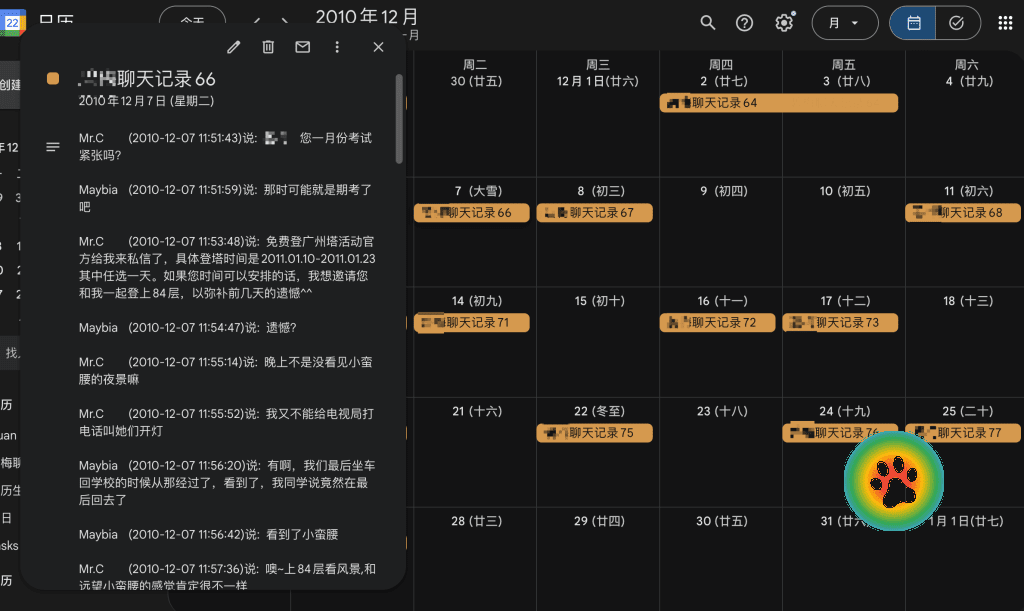The width and height of the screenshot is (1024, 611).
Task: Click the event popup's vertical scrollbar
Action: point(400,118)
